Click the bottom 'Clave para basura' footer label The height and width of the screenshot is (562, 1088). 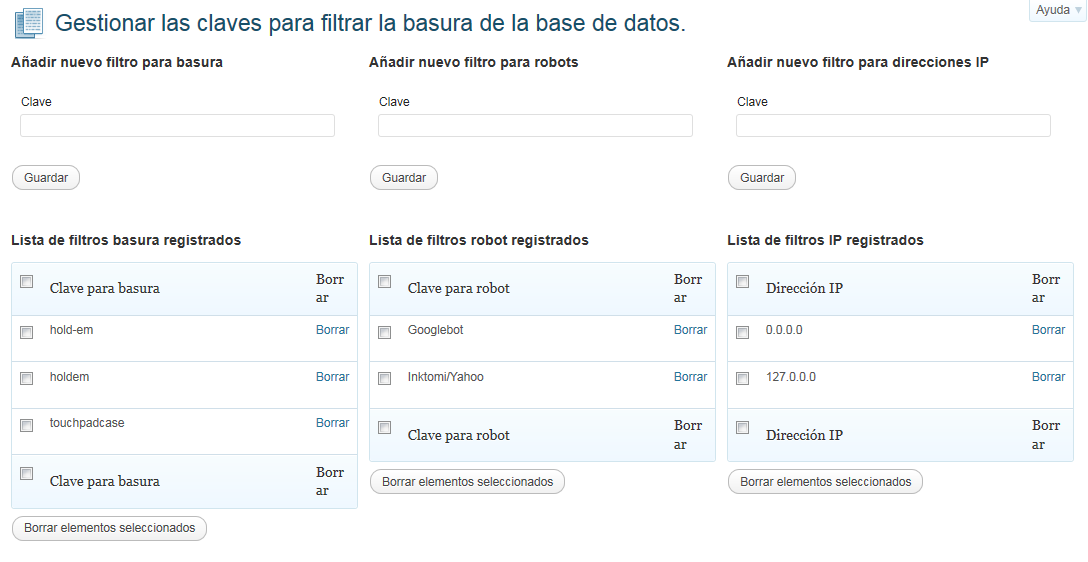pos(105,482)
